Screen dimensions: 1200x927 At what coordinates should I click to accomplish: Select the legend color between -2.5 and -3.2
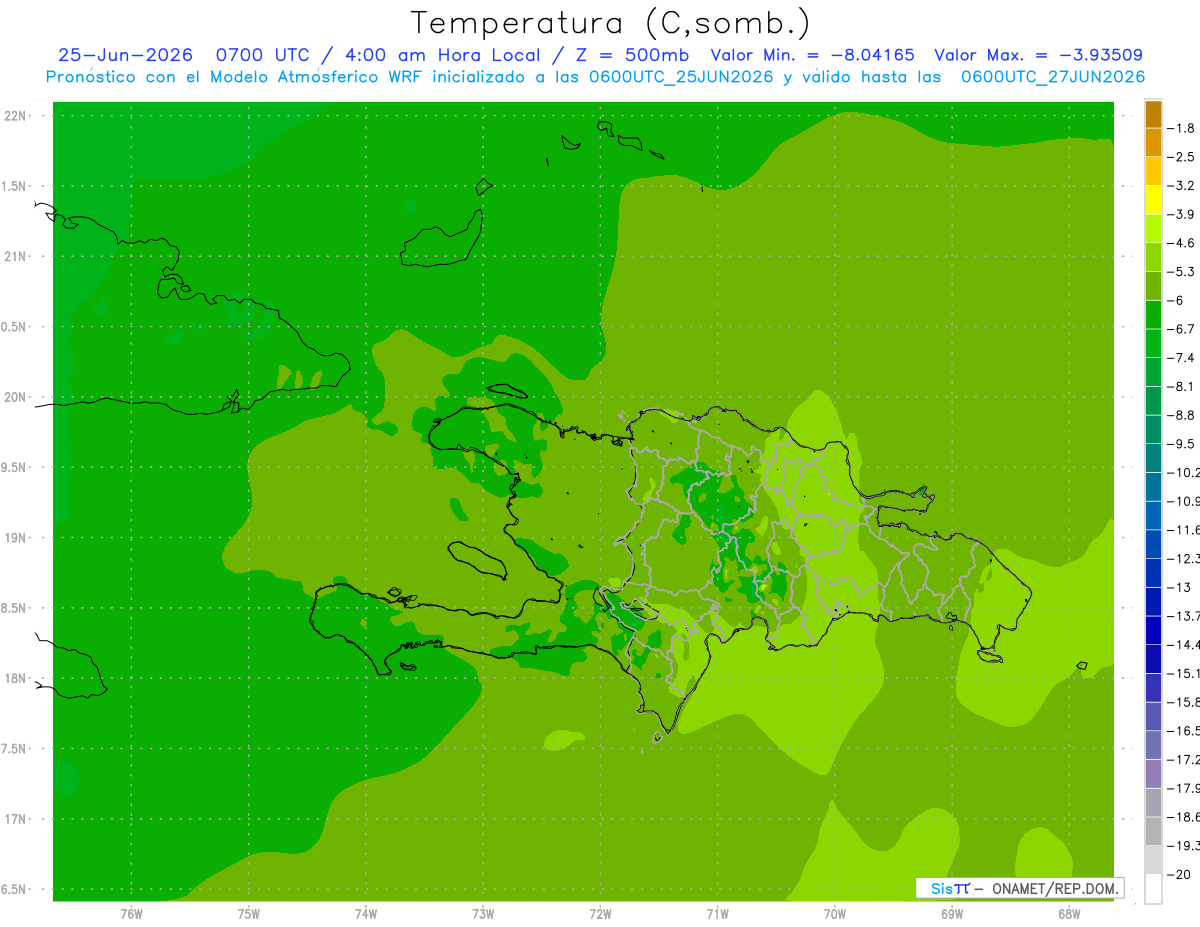point(1153,171)
